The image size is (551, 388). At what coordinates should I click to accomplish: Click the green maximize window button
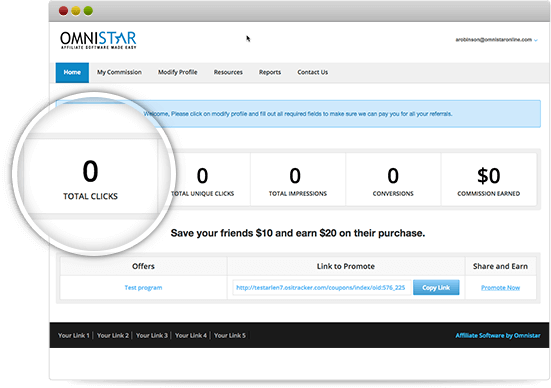(88, 11)
